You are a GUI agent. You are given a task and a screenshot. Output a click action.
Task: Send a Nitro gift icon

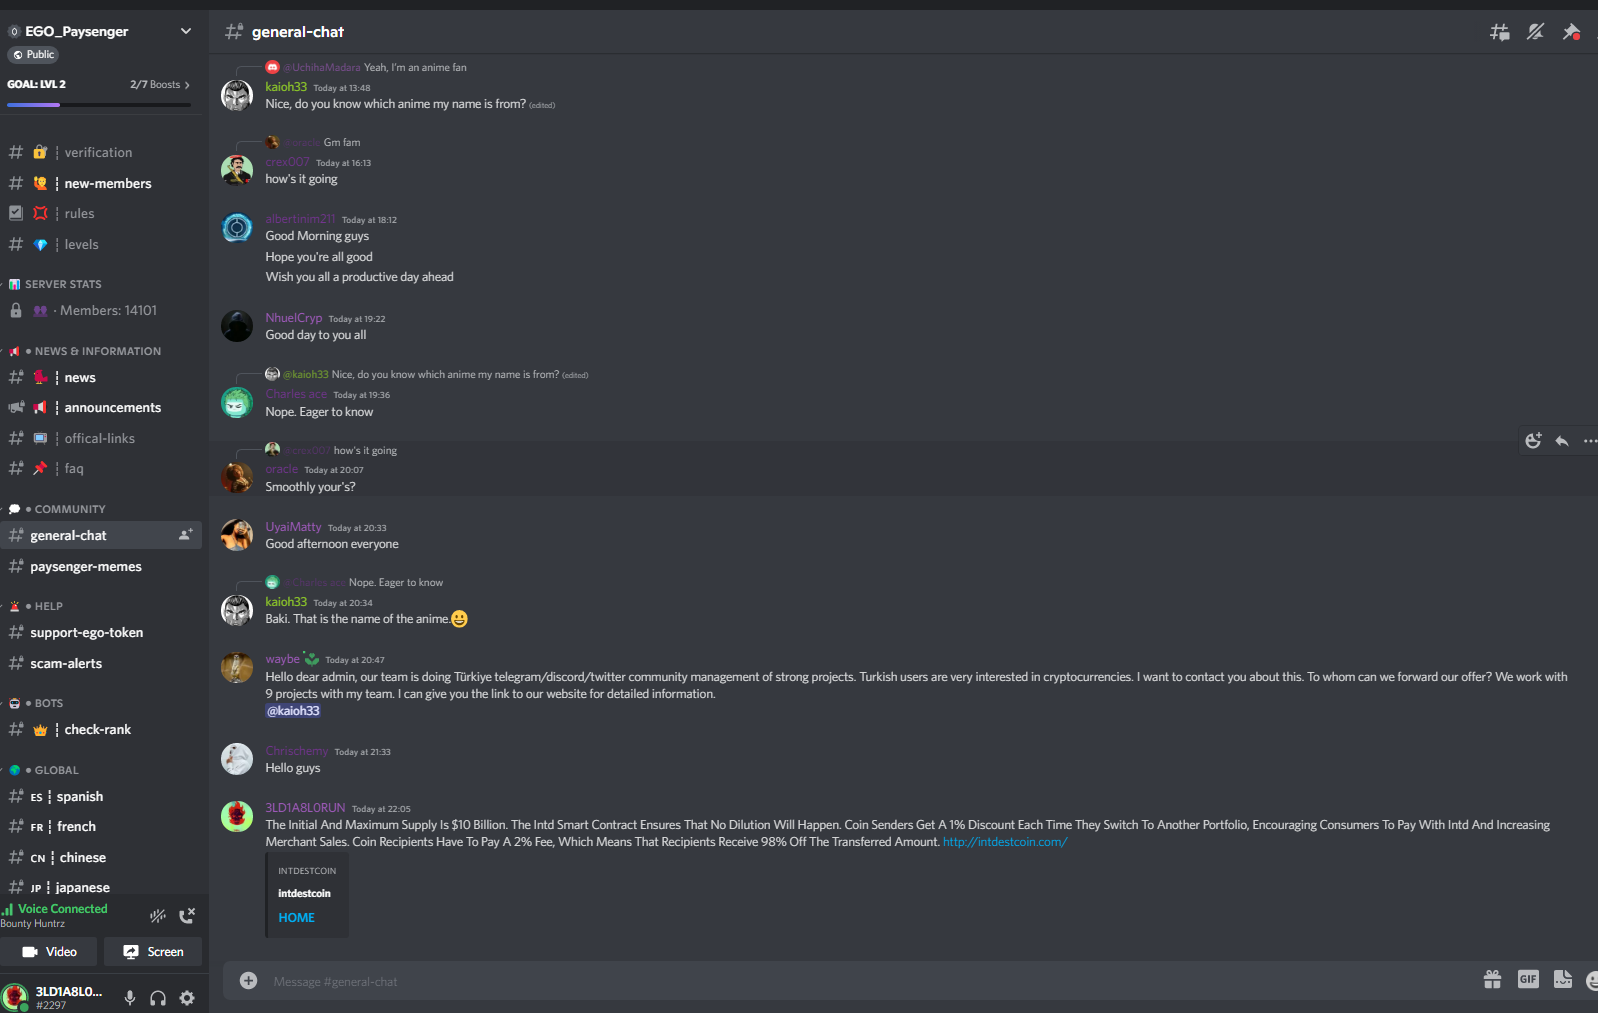[1492, 980]
